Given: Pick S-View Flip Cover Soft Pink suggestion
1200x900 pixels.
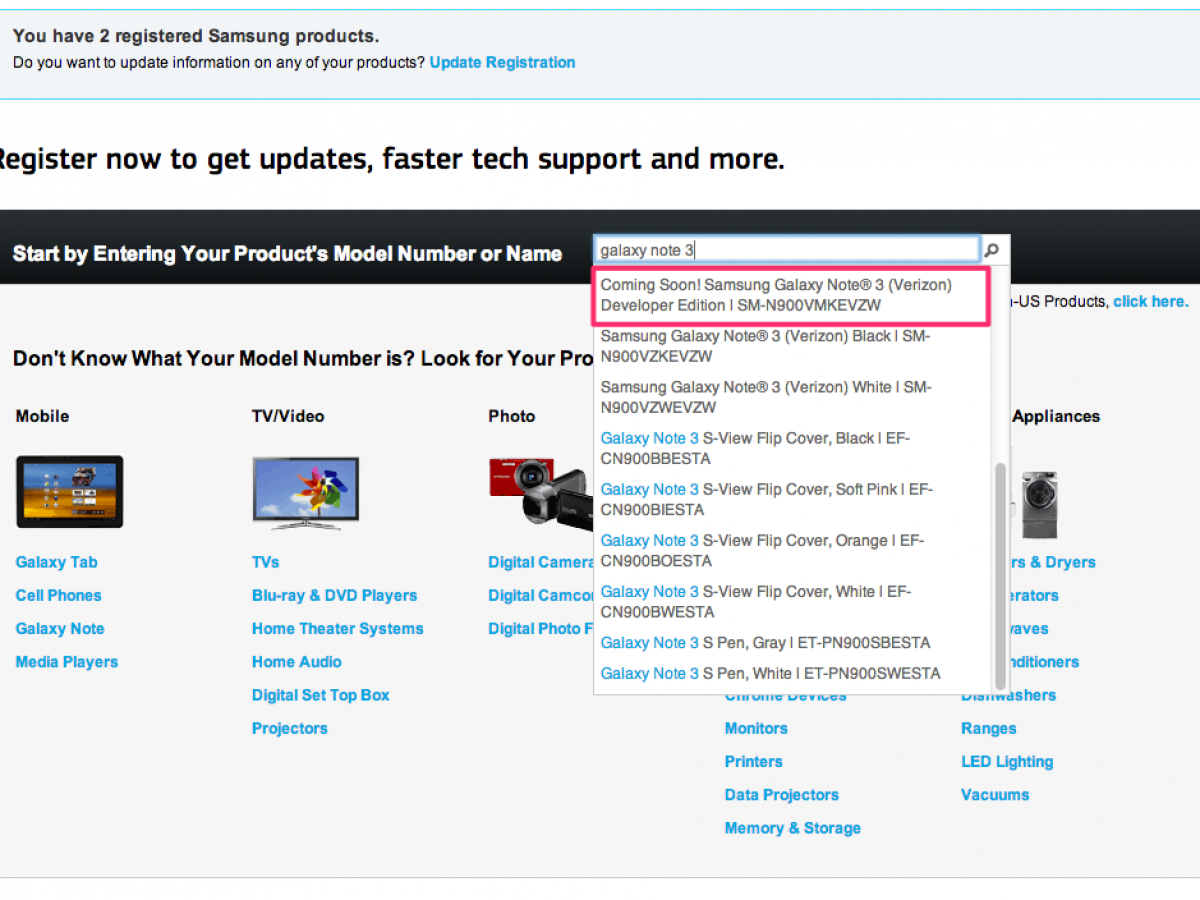Looking at the screenshot, I should (765, 499).
